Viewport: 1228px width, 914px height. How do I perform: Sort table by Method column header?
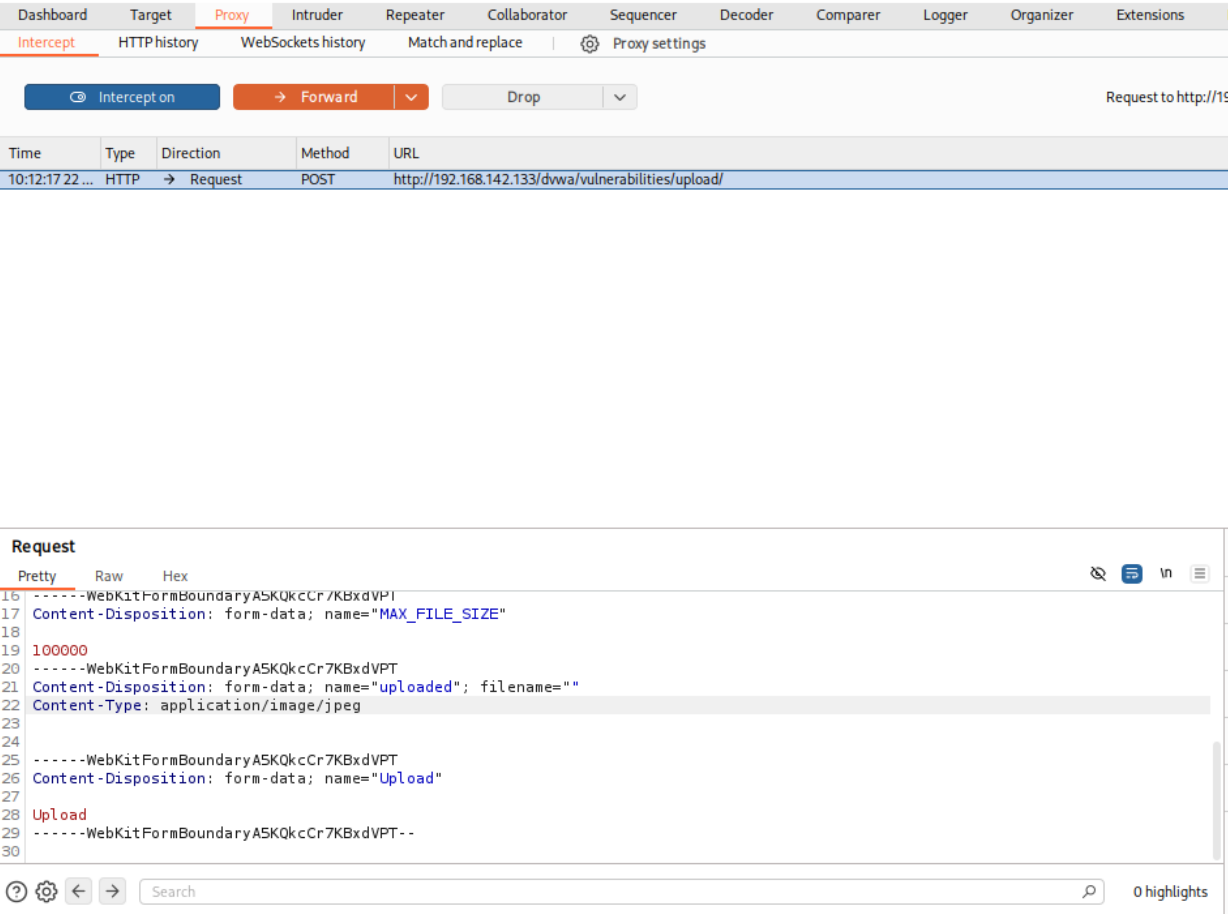(x=340, y=153)
